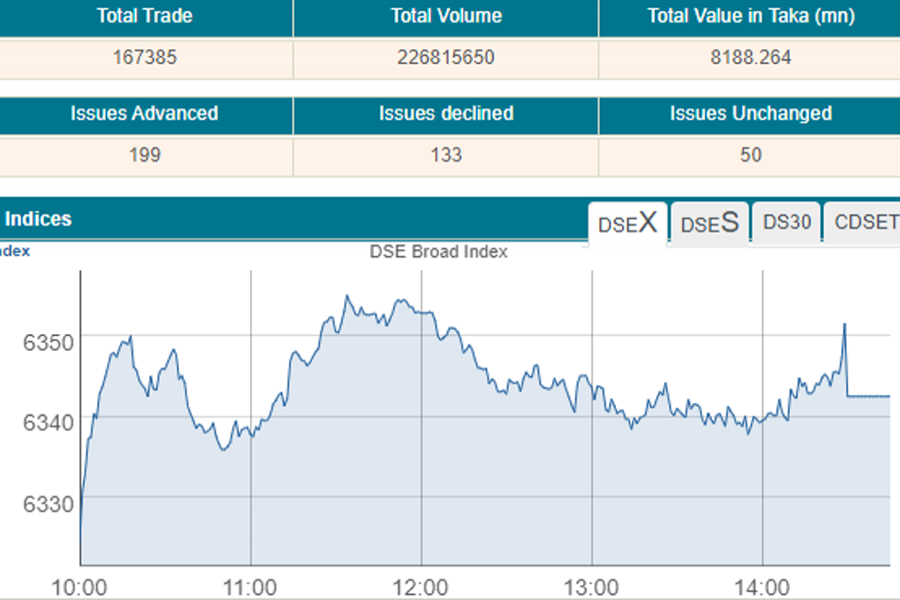The height and width of the screenshot is (600, 900).
Task: Select the Issues Advanced header cell
Action: coord(145,114)
